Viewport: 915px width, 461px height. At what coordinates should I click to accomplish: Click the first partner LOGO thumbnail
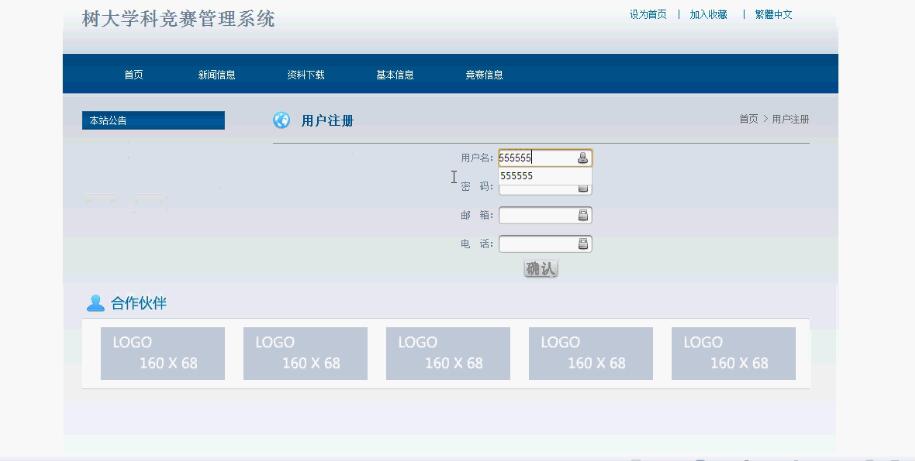163,353
